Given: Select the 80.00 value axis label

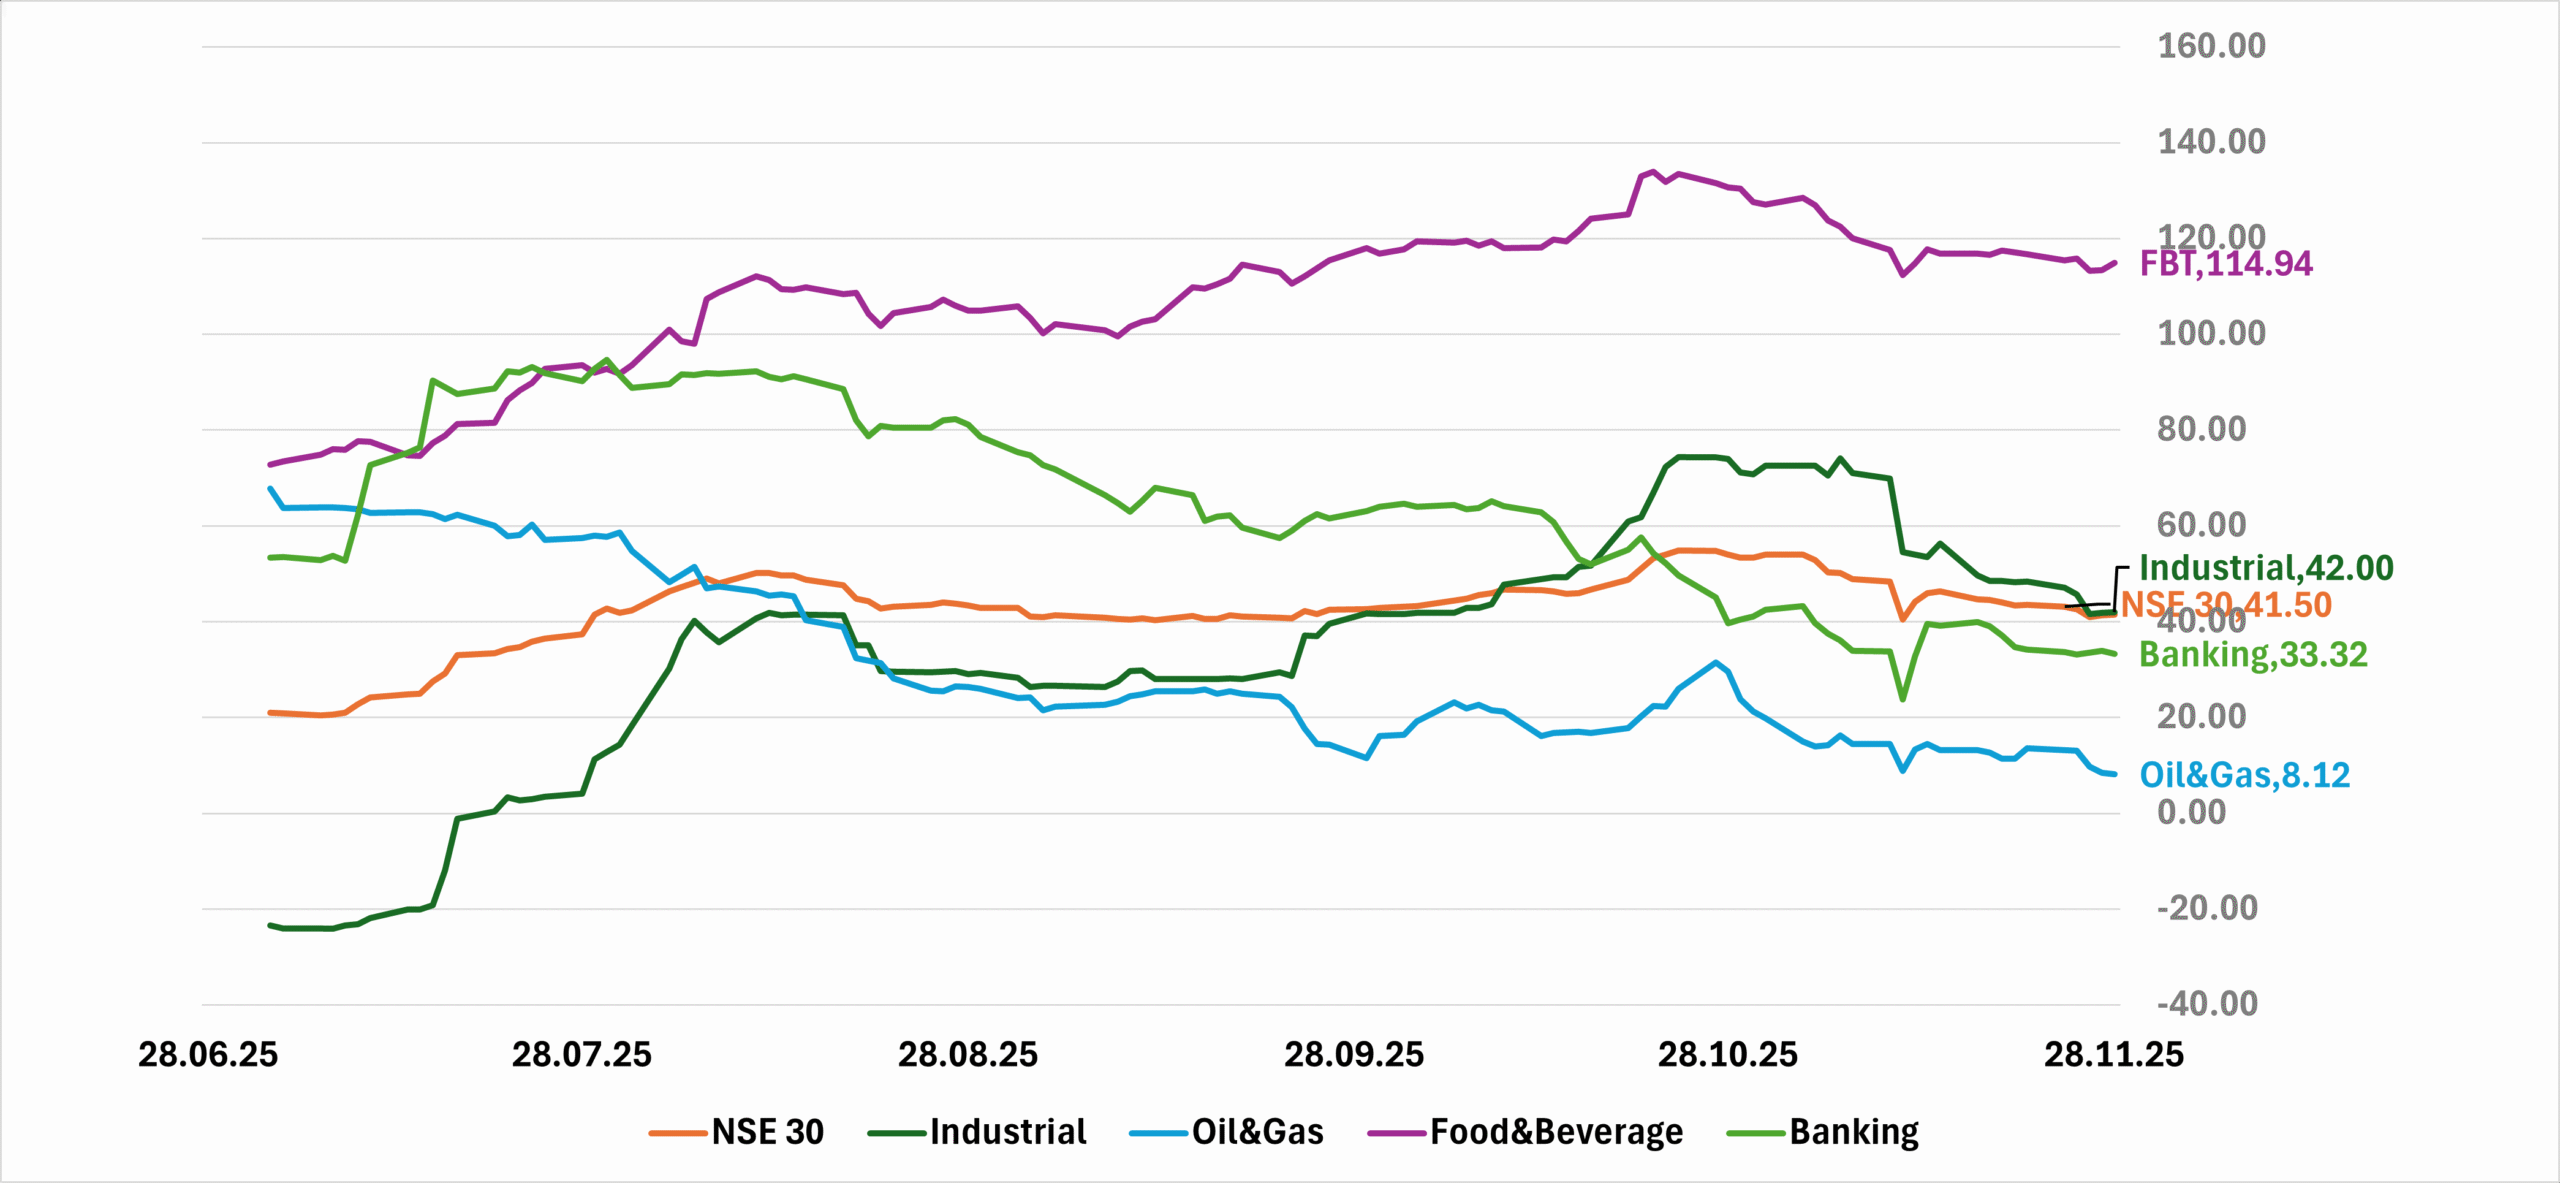Looking at the screenshot, I should click(2201, 429).
